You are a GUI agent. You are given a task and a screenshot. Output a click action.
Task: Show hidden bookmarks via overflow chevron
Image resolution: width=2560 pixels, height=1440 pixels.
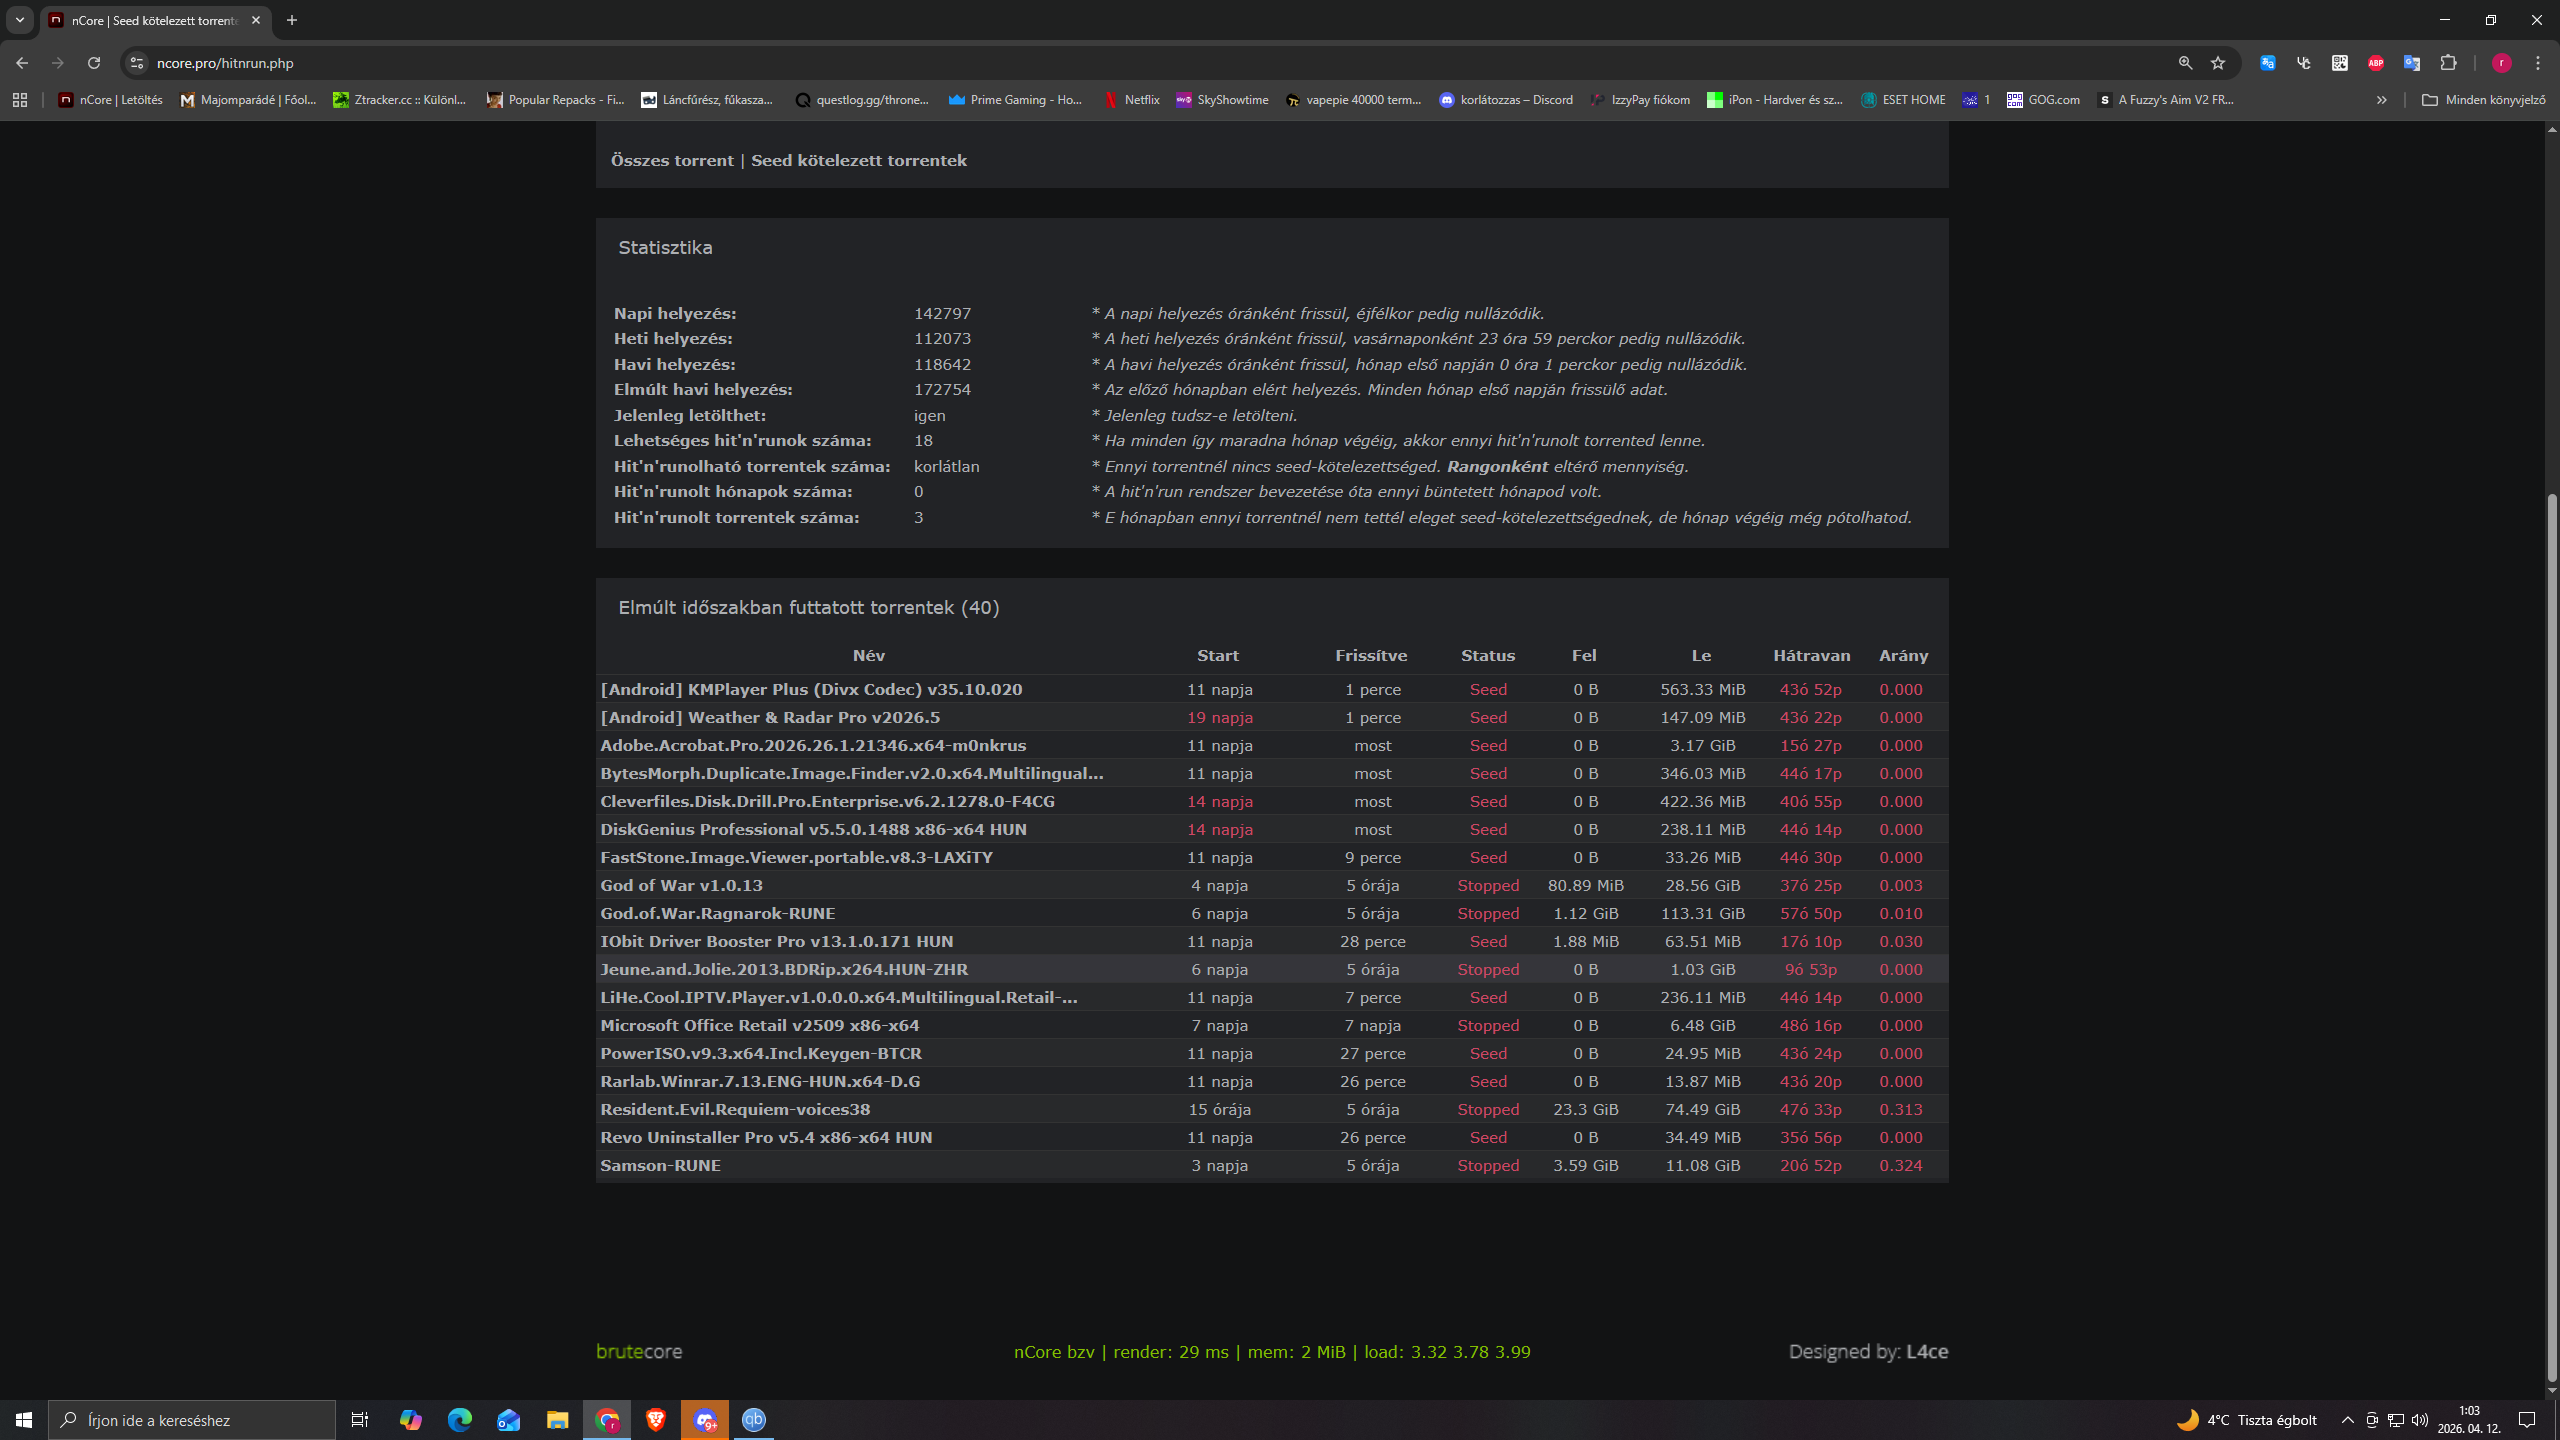pos(2382,100)
